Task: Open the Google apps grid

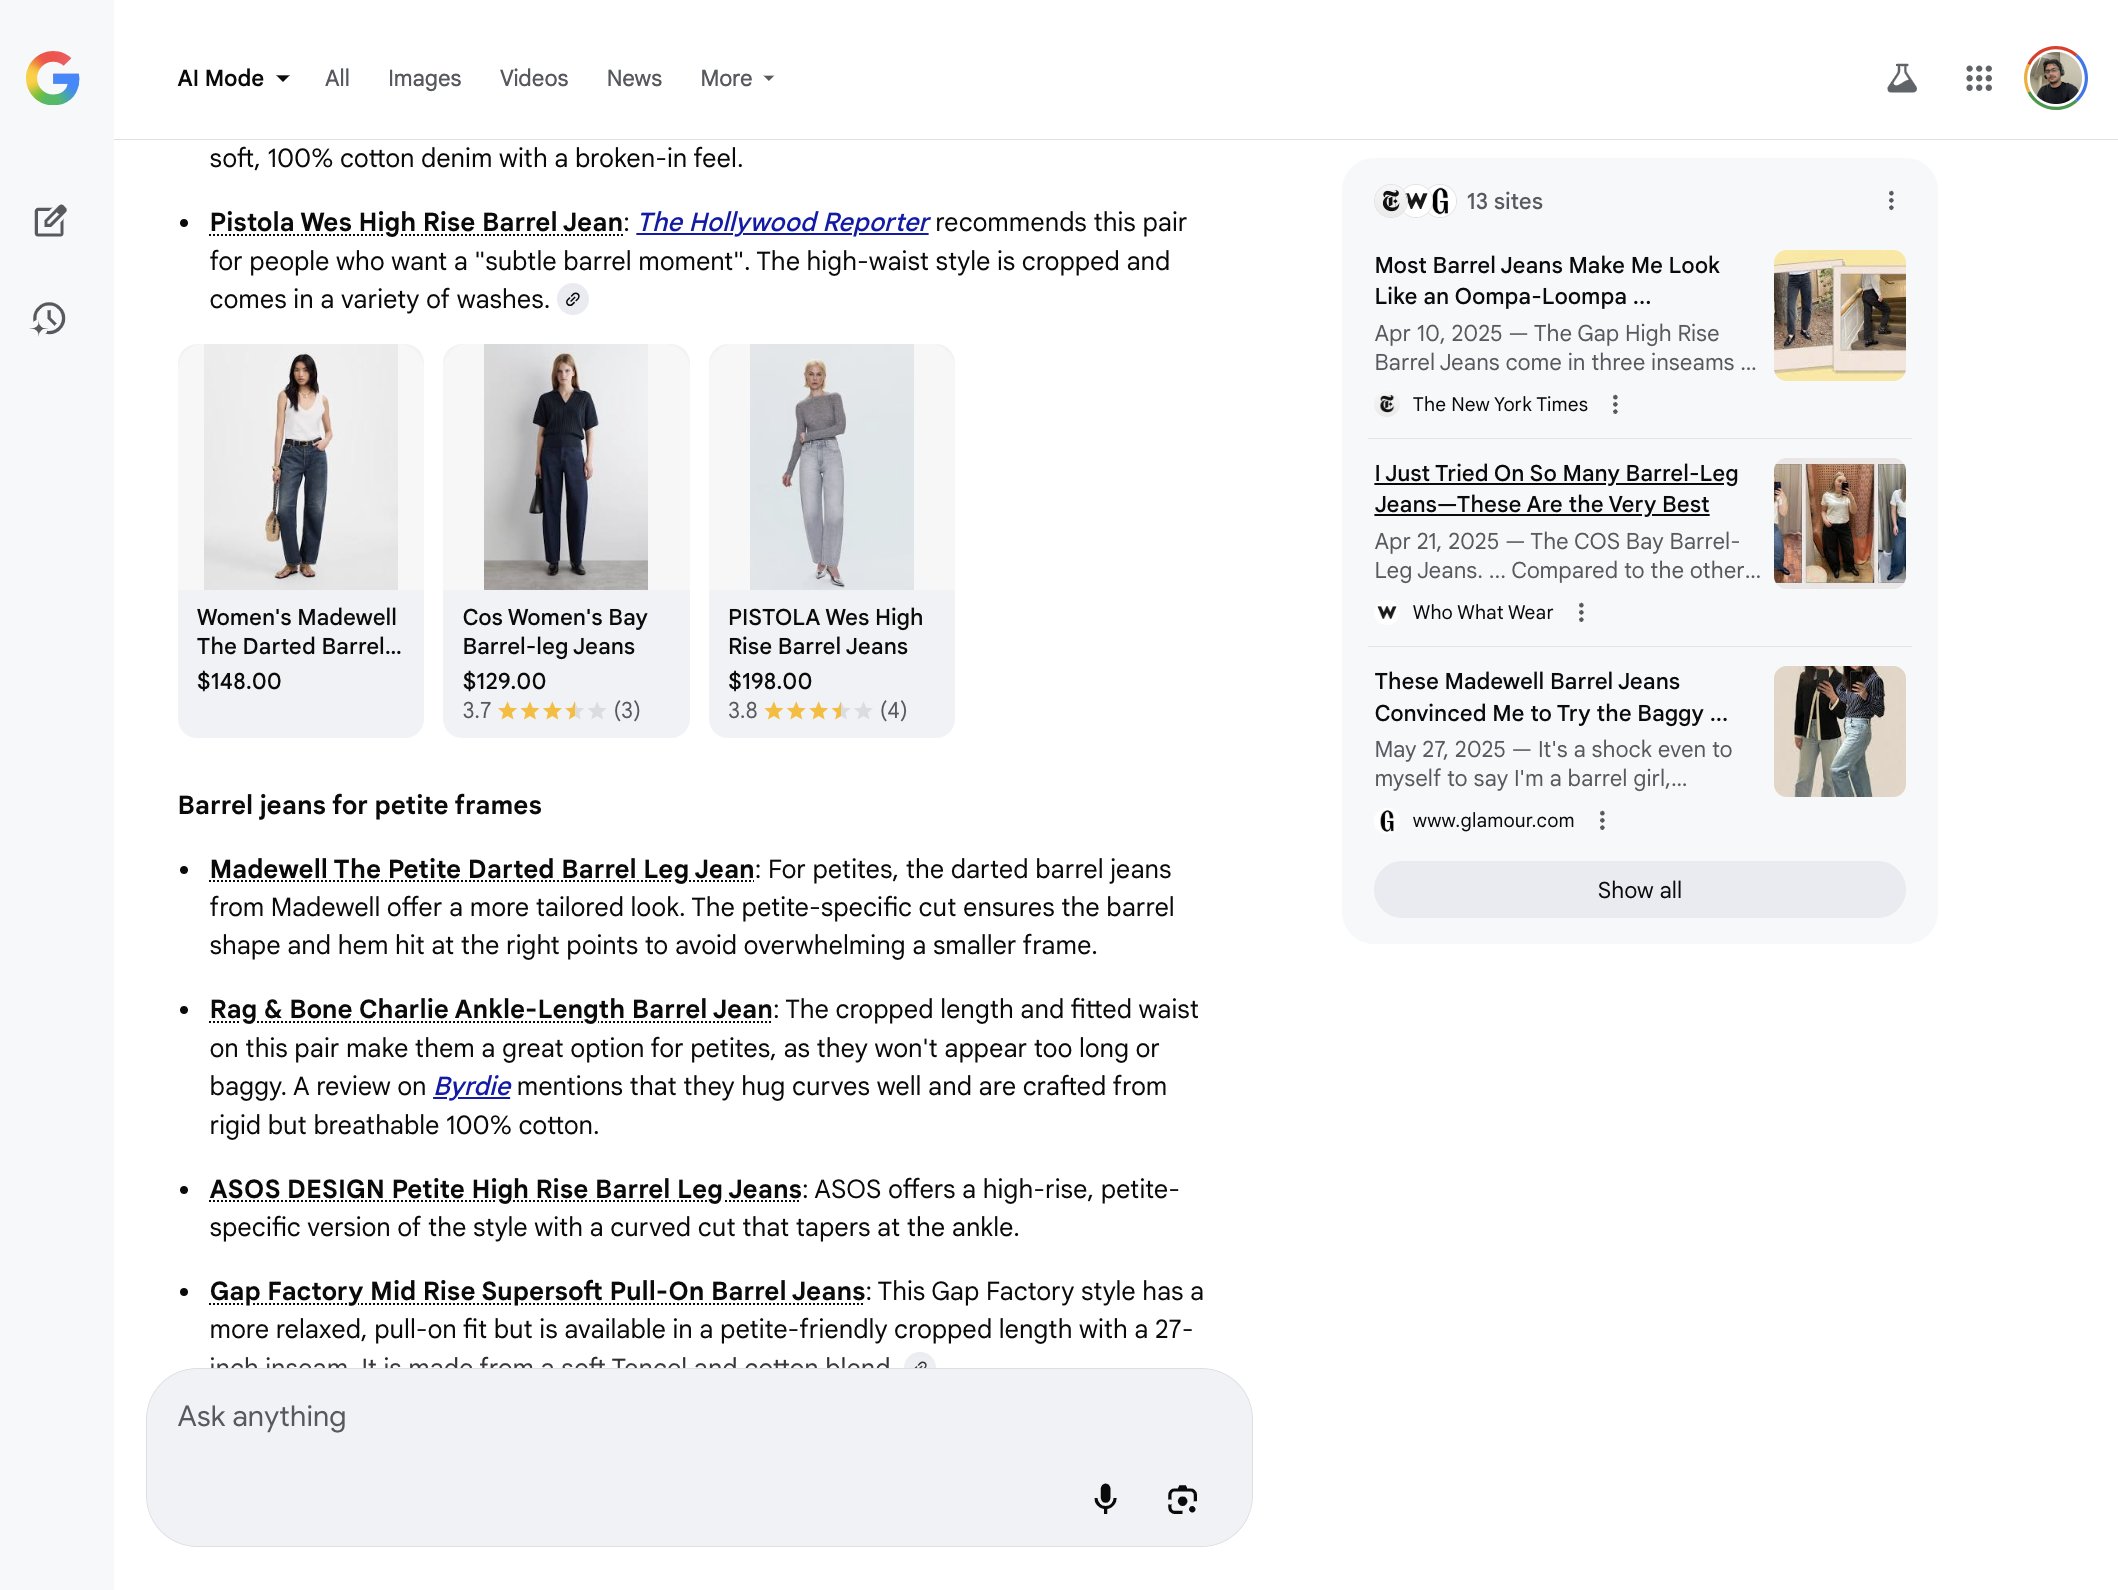Action: coord(1978,78)
